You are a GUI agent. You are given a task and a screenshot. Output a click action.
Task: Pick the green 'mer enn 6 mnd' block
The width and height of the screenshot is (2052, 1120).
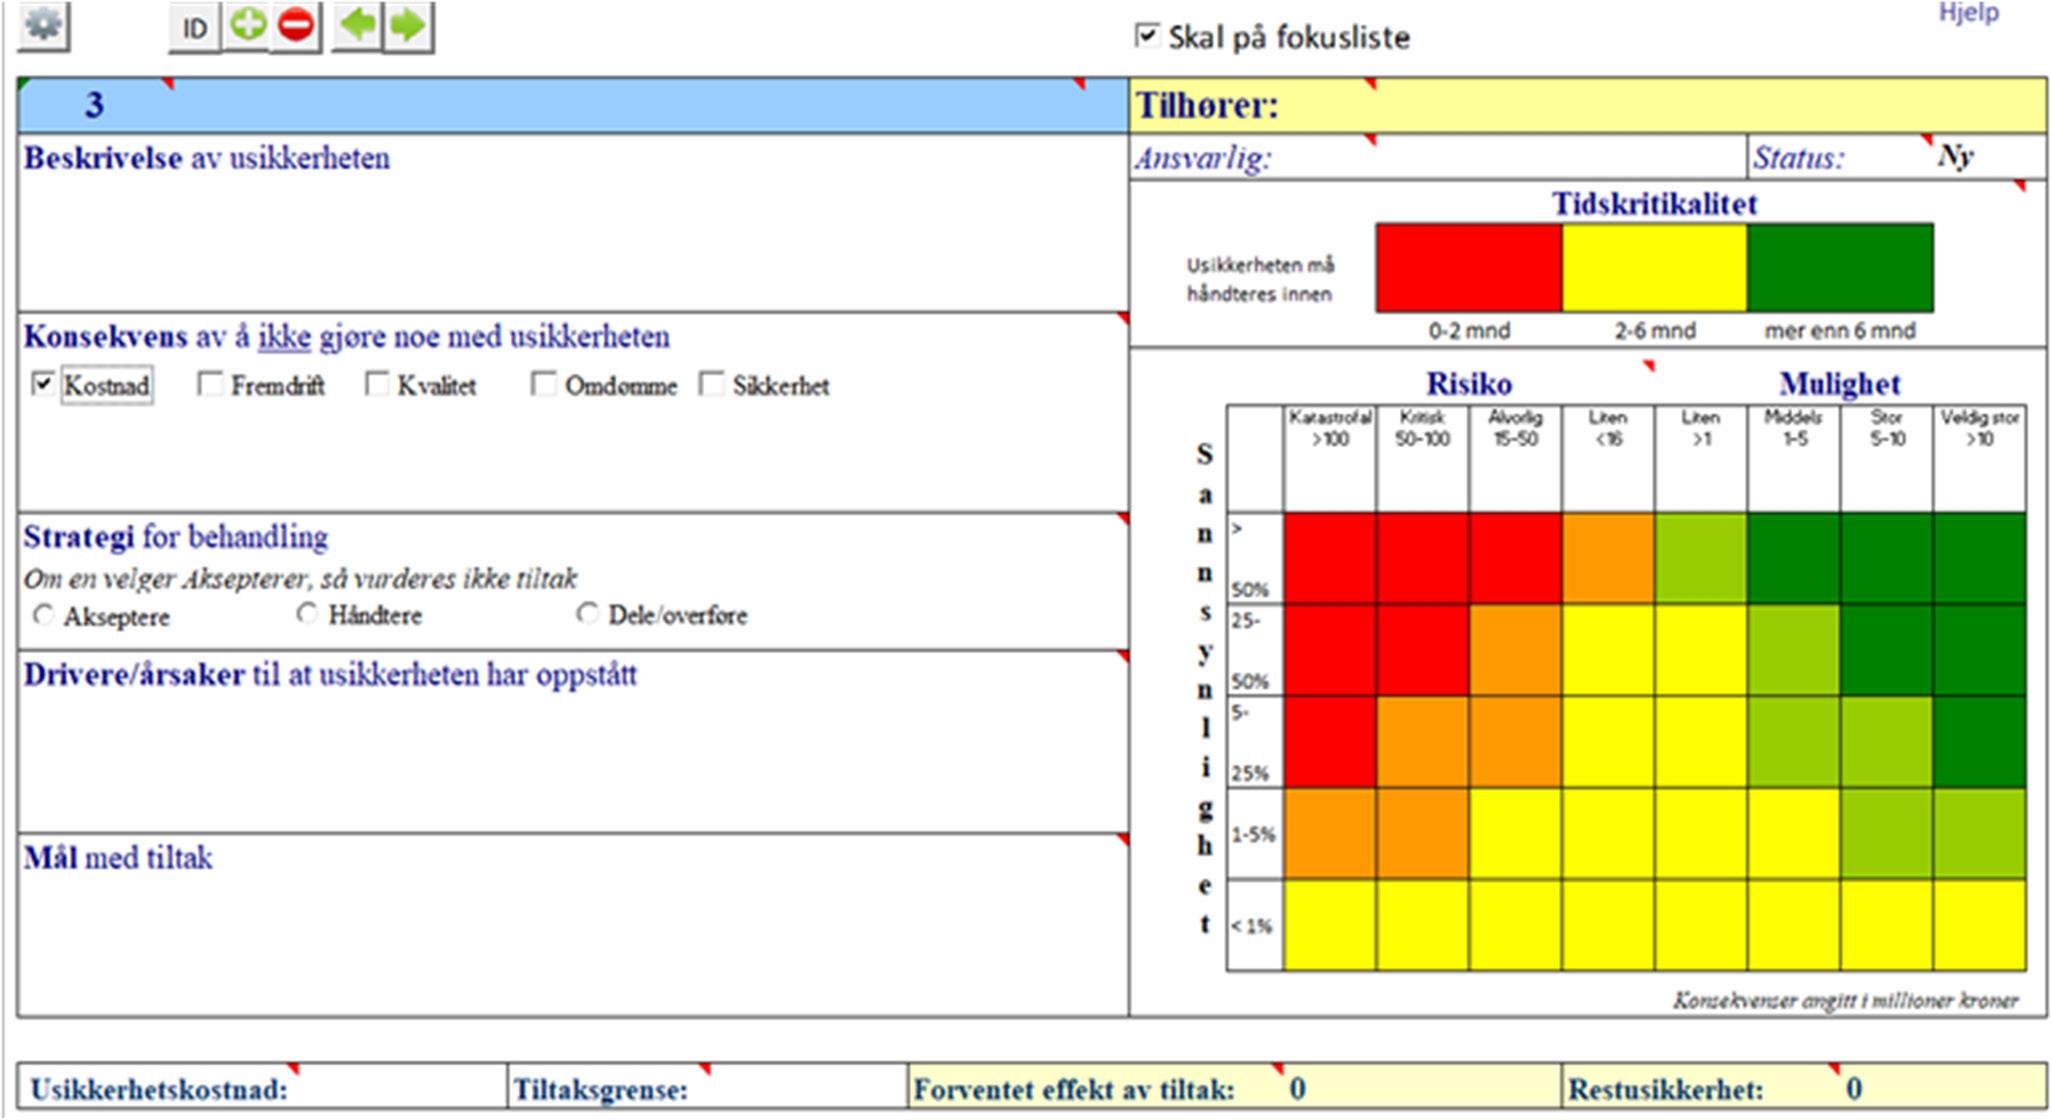pyautogui.click(x=1840, y=268)
